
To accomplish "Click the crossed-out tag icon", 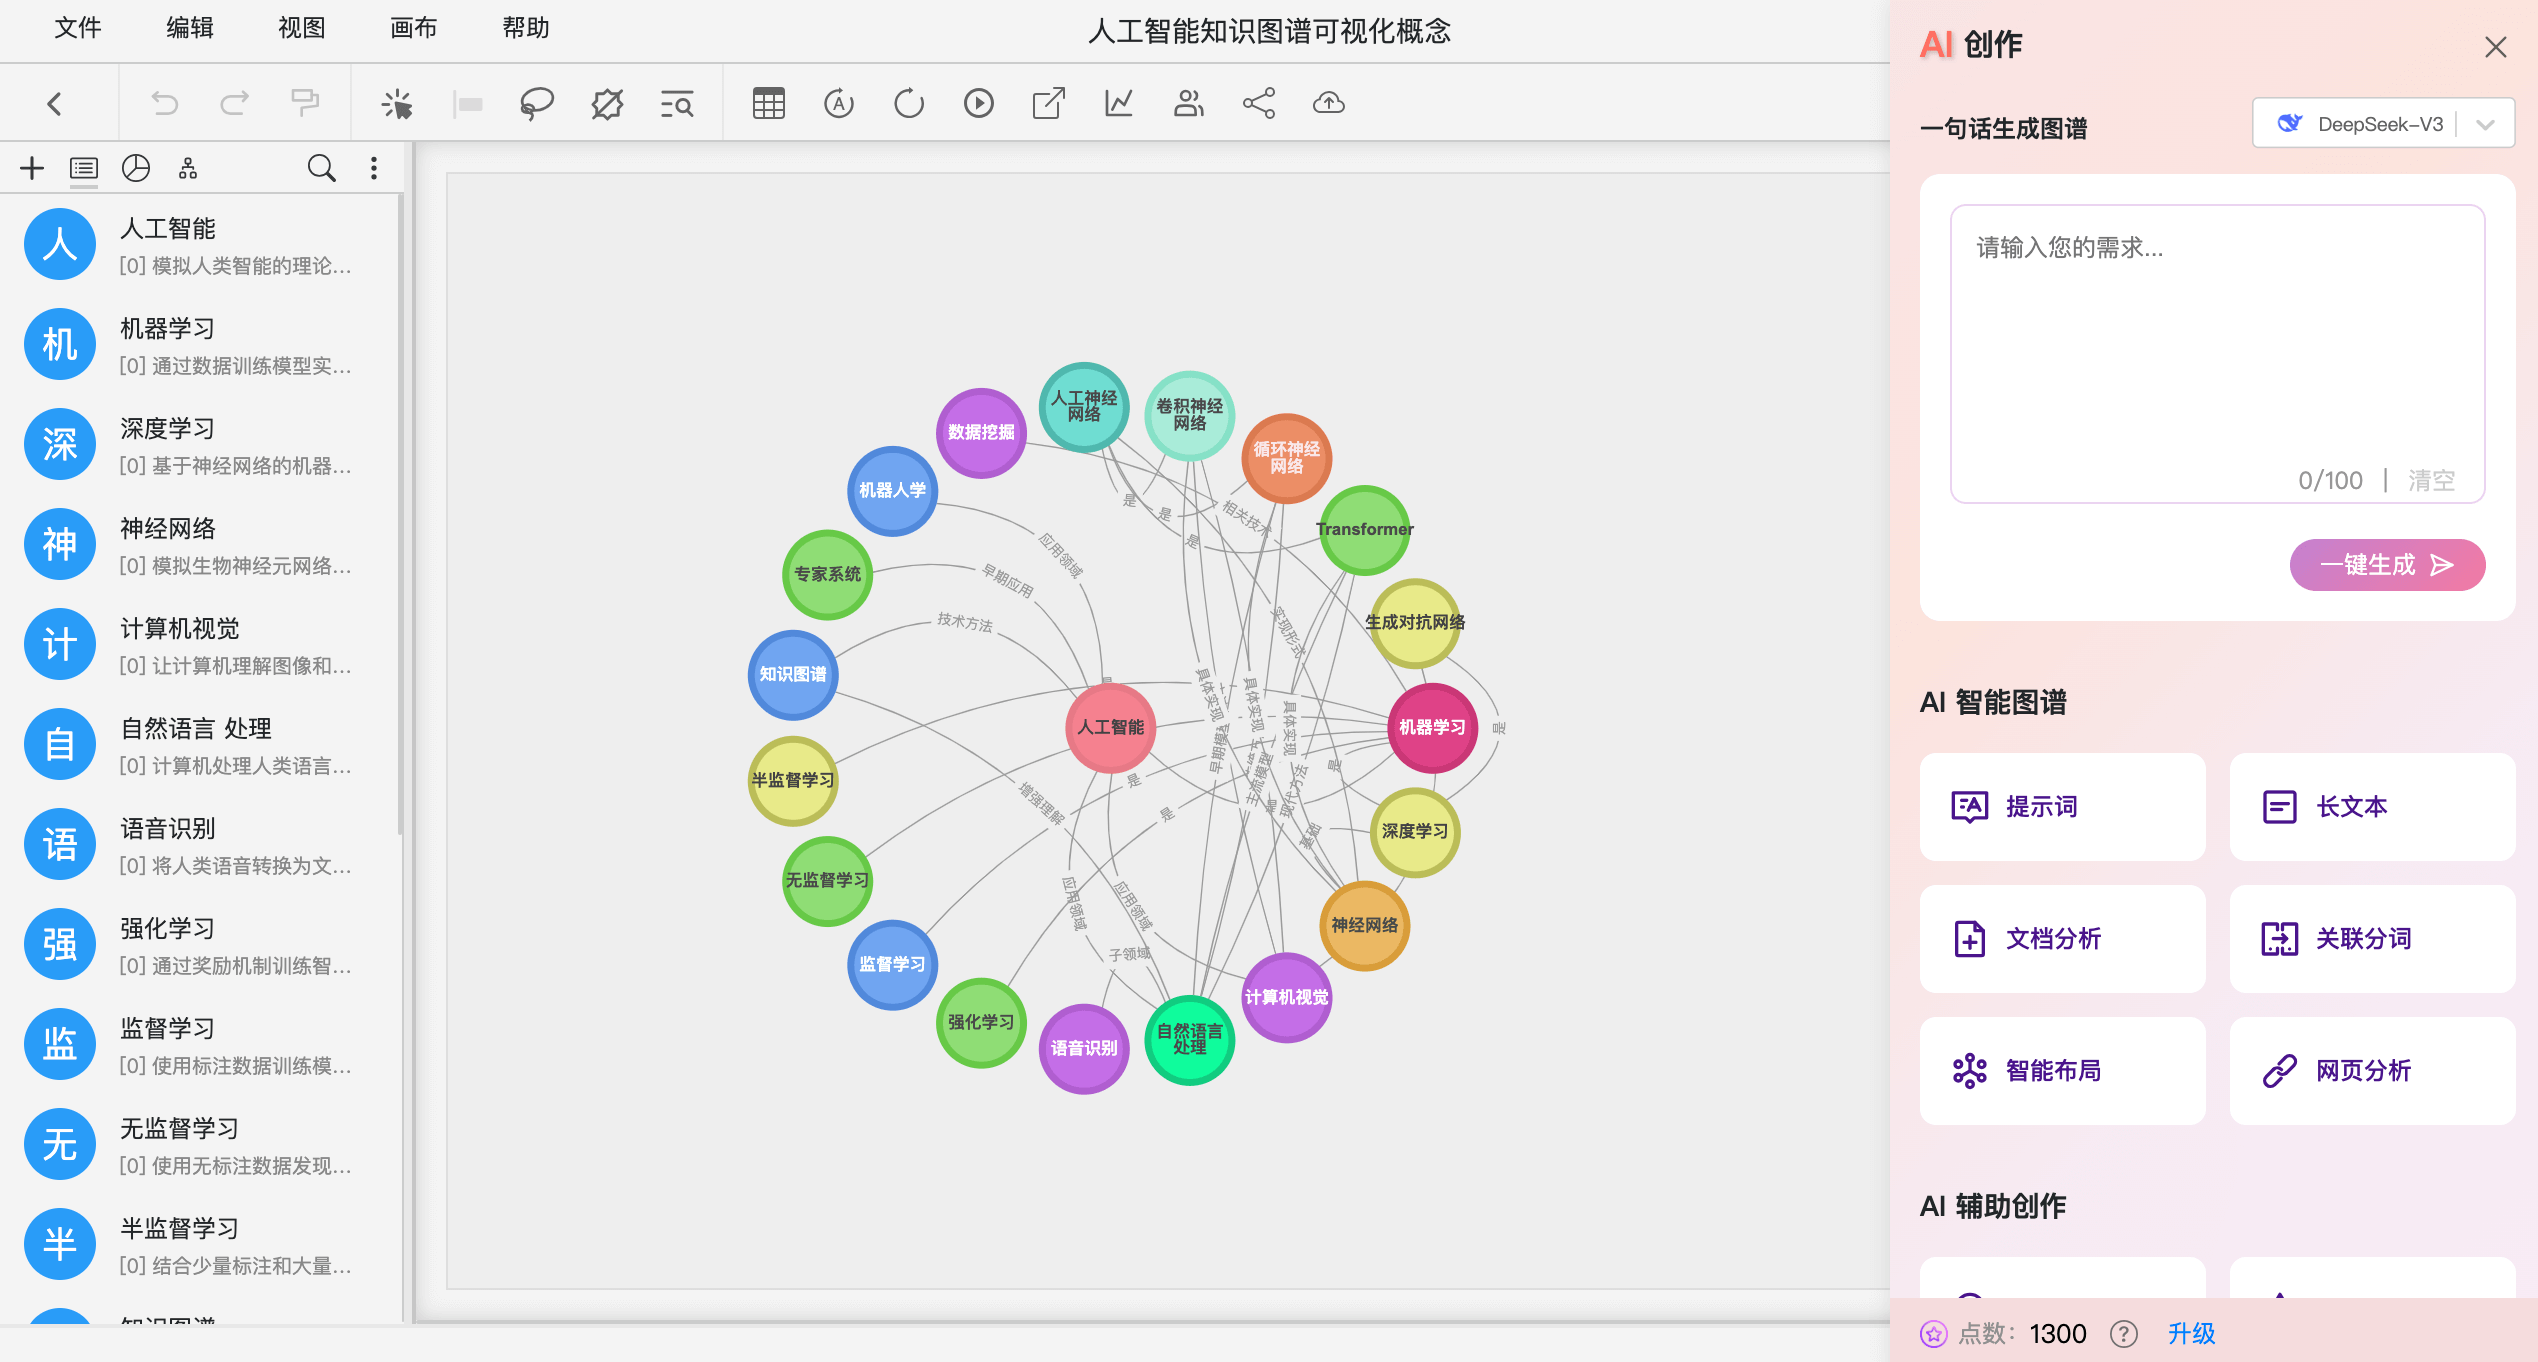I will [x=607, y=103].
